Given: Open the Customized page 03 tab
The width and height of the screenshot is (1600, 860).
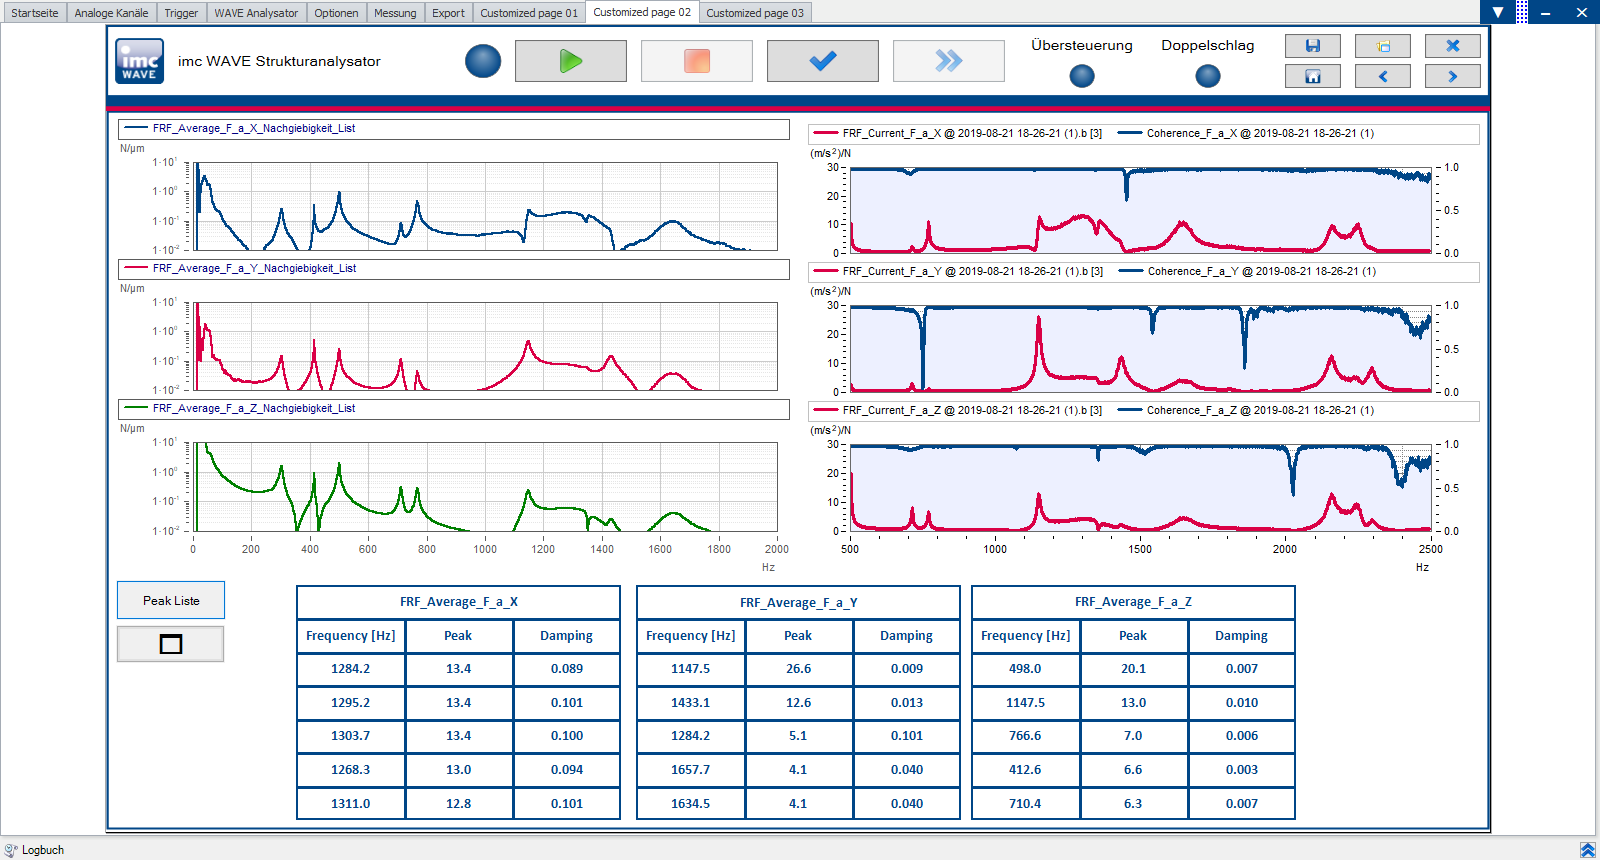Looking at the screenshot, I should 754,13.
